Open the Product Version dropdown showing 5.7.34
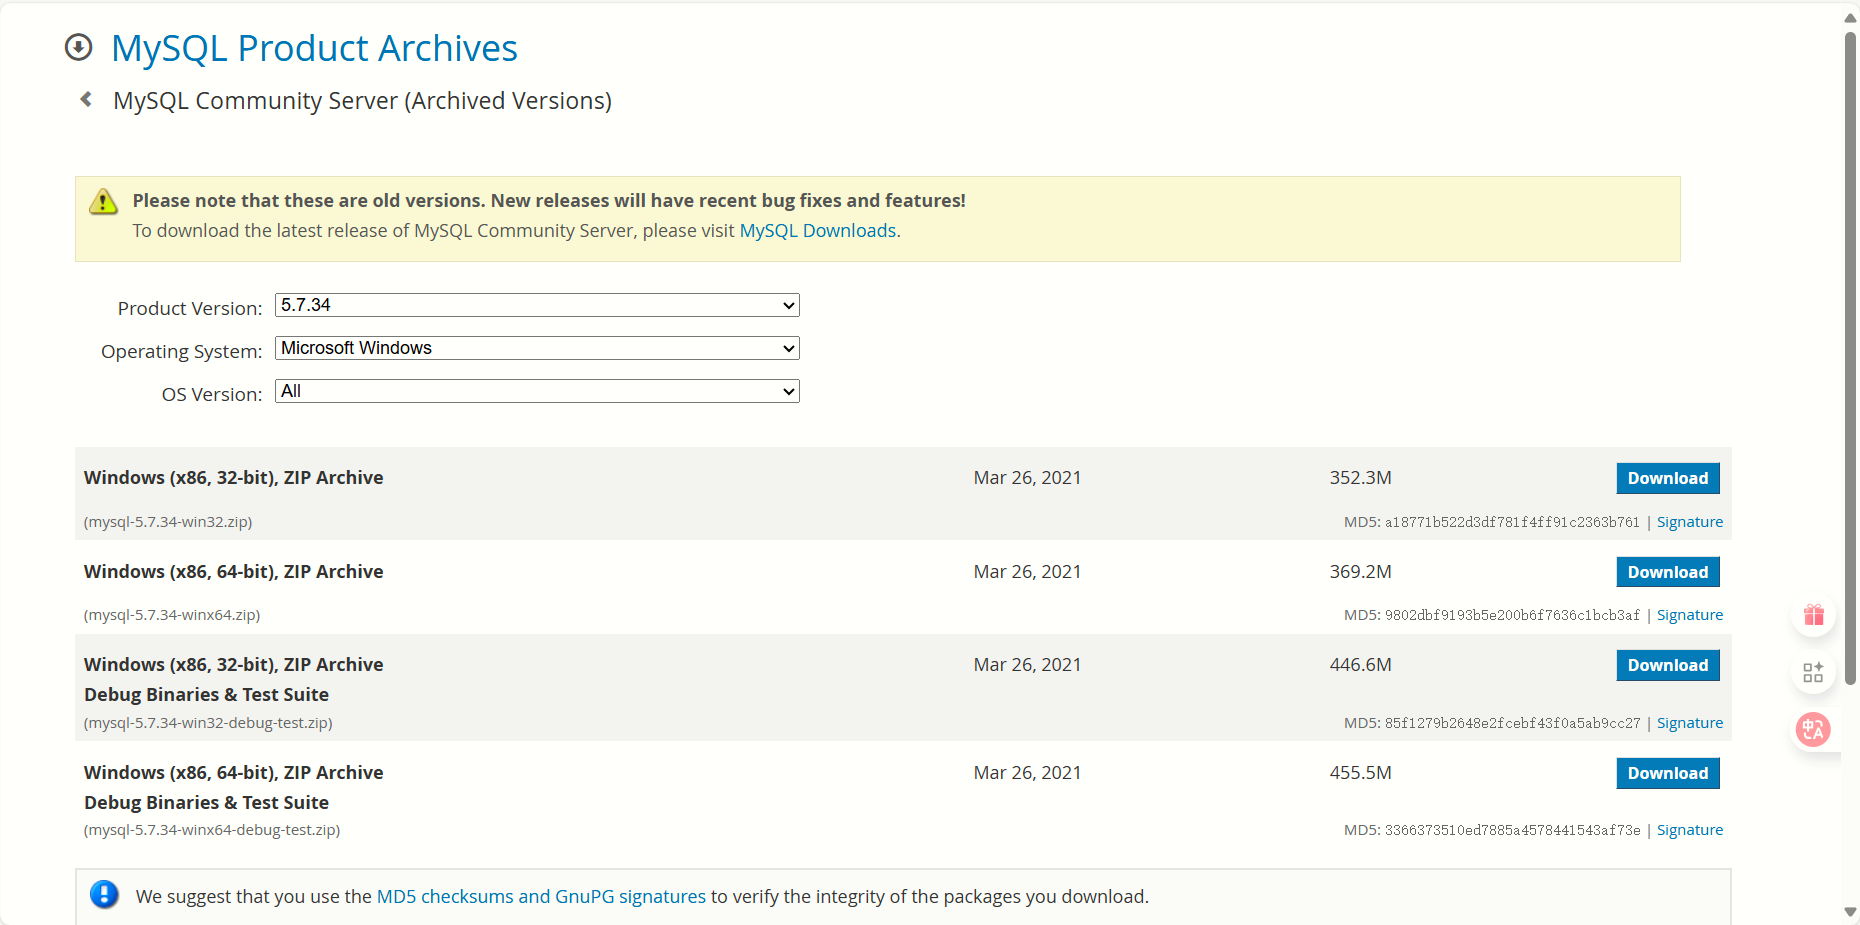The height and width of the screenshot is (925, 1860). (537, 305)
